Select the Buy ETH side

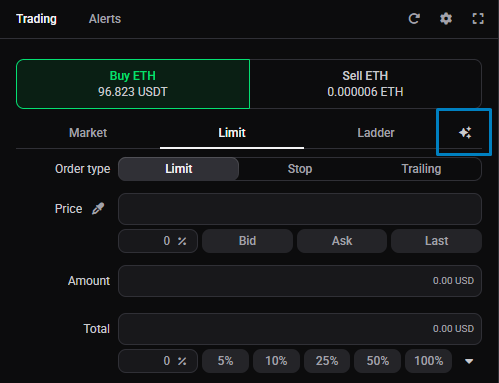point(133,84)
